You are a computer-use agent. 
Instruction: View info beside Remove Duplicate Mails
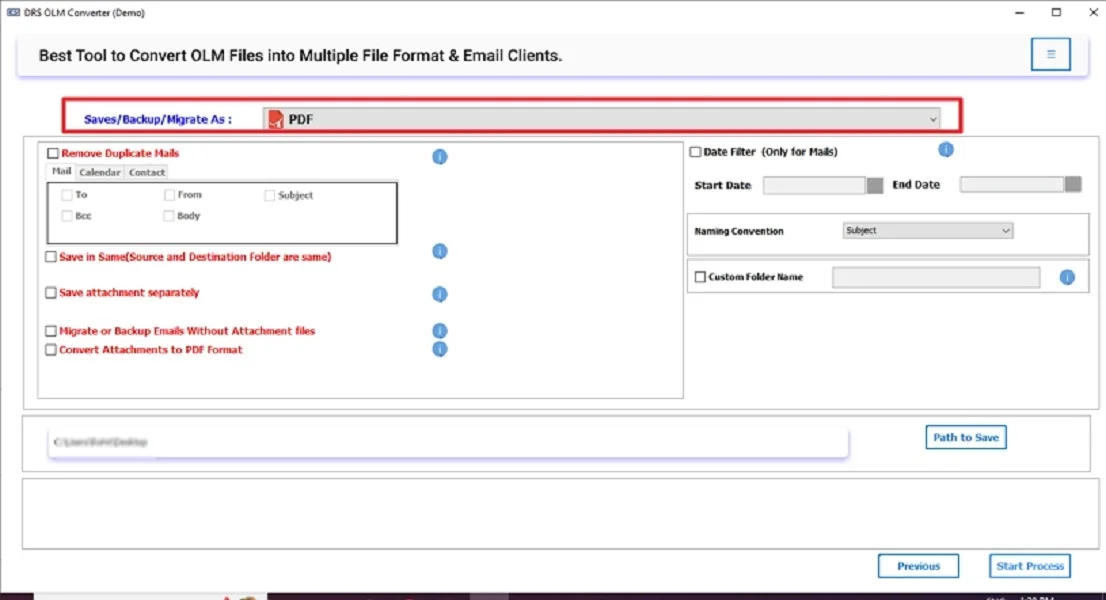(439, 156)
